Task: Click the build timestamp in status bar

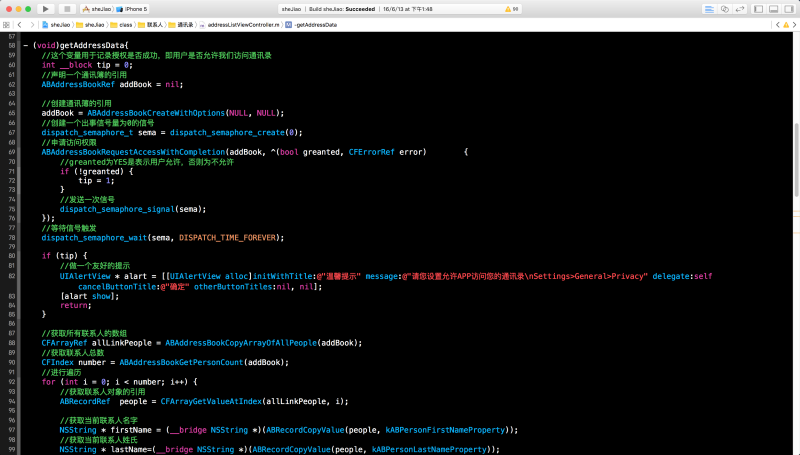Action: [408, 9]
